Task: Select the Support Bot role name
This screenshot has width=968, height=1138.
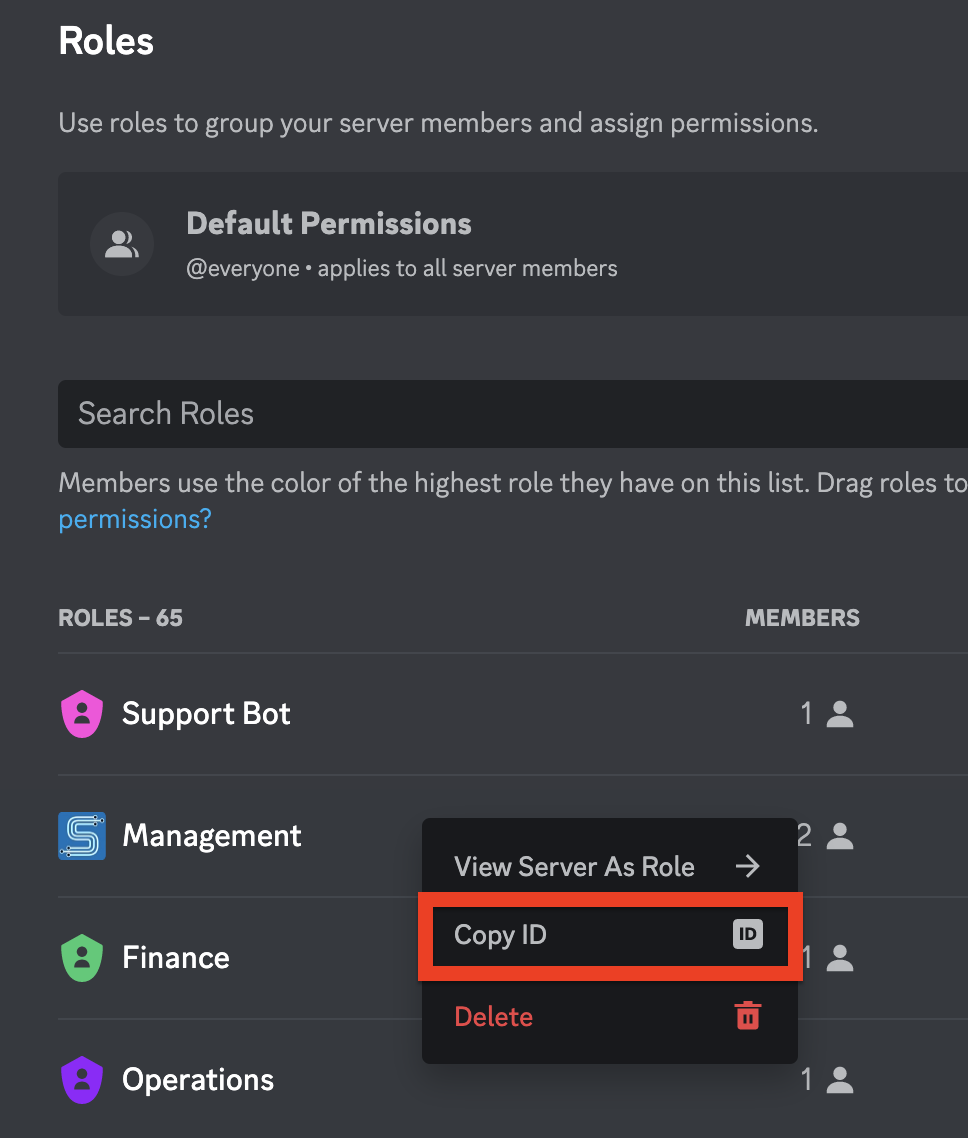Action: click(x=206, y=714)
